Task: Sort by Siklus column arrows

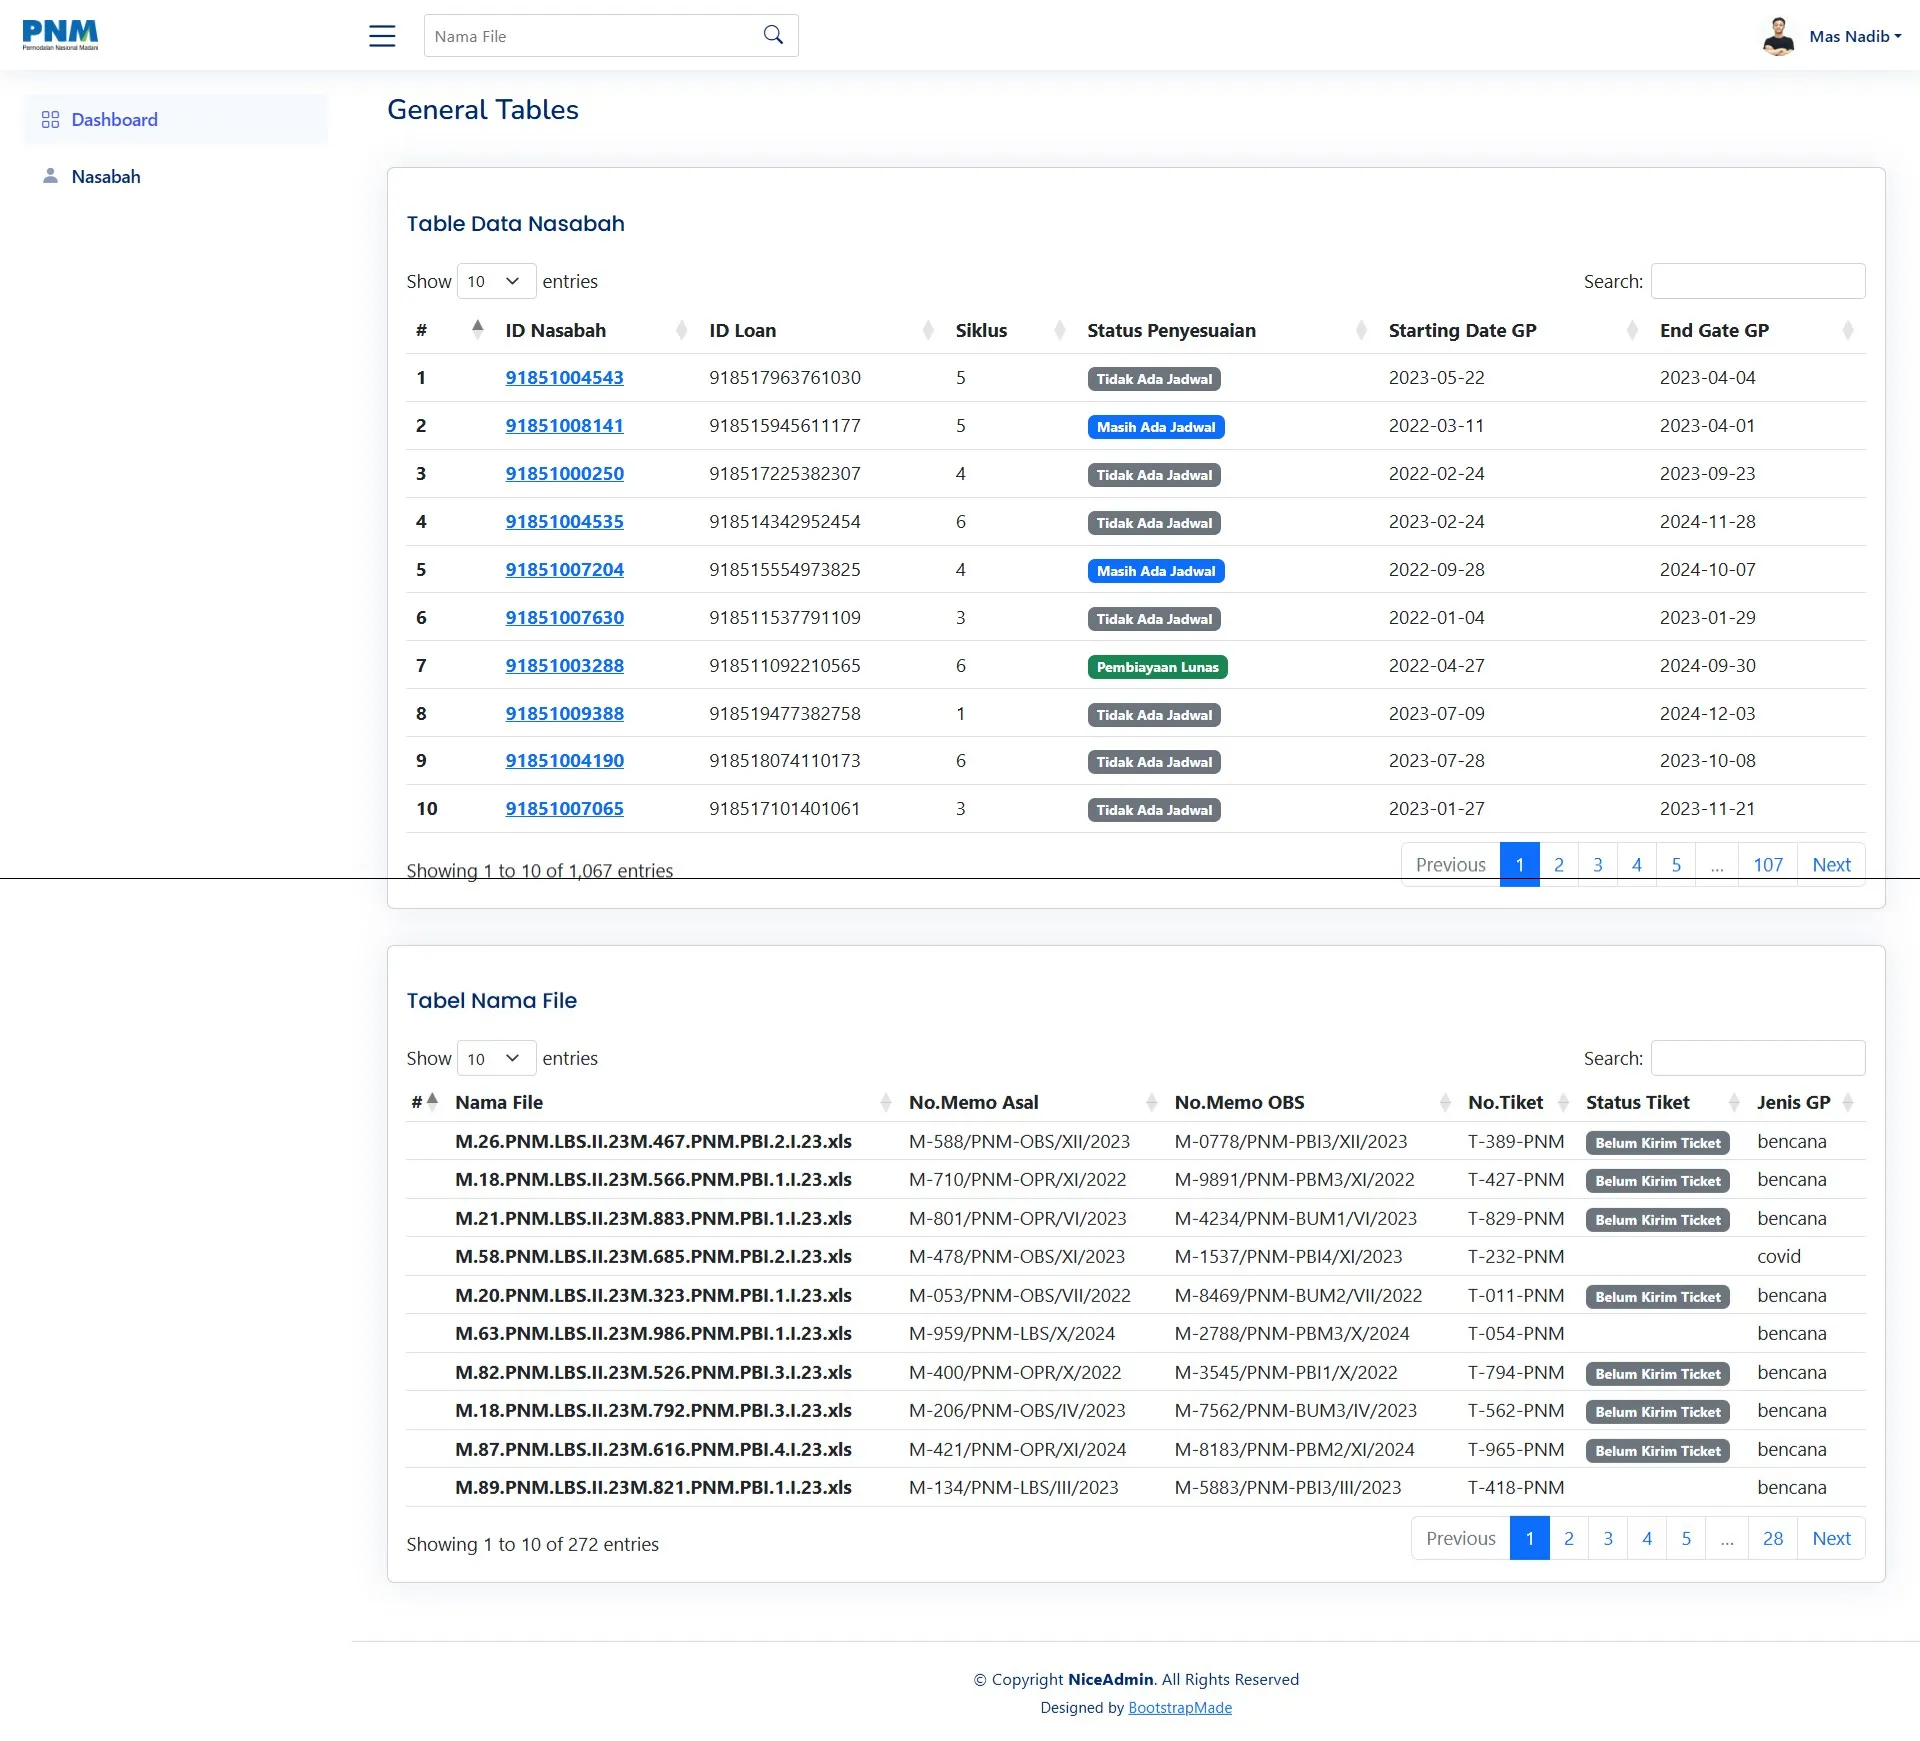Action: pos(1060,330)
